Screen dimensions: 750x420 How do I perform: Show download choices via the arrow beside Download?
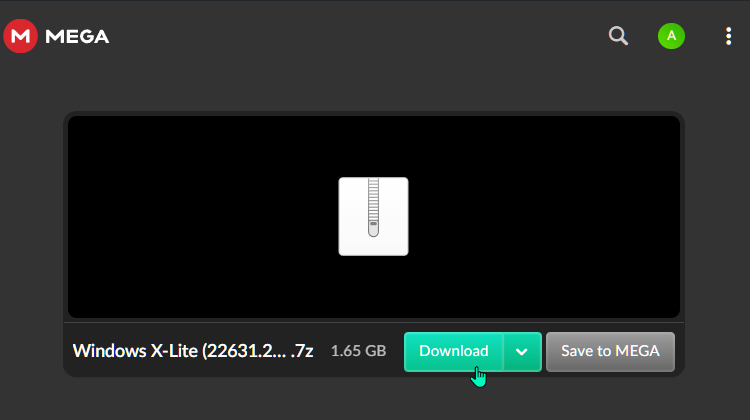pyautogui.click(x=522, y=352)
